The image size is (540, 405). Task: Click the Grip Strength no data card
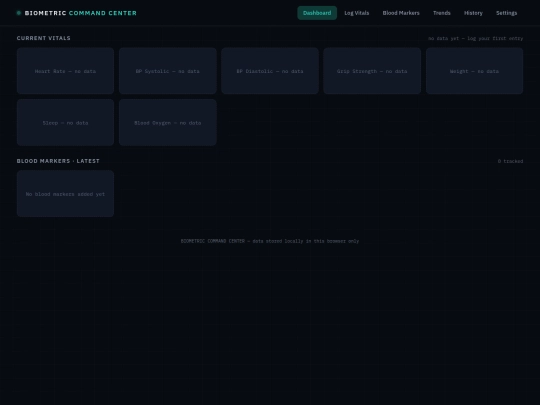[x=372, y=71]
